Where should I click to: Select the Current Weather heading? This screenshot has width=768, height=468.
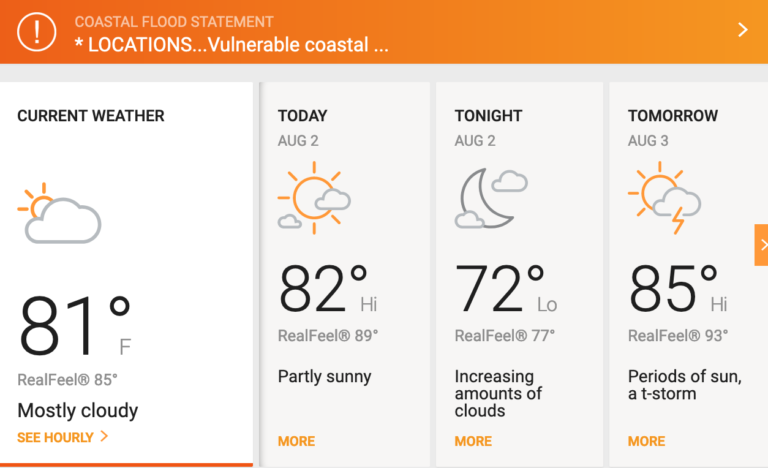tap(91, 116)
